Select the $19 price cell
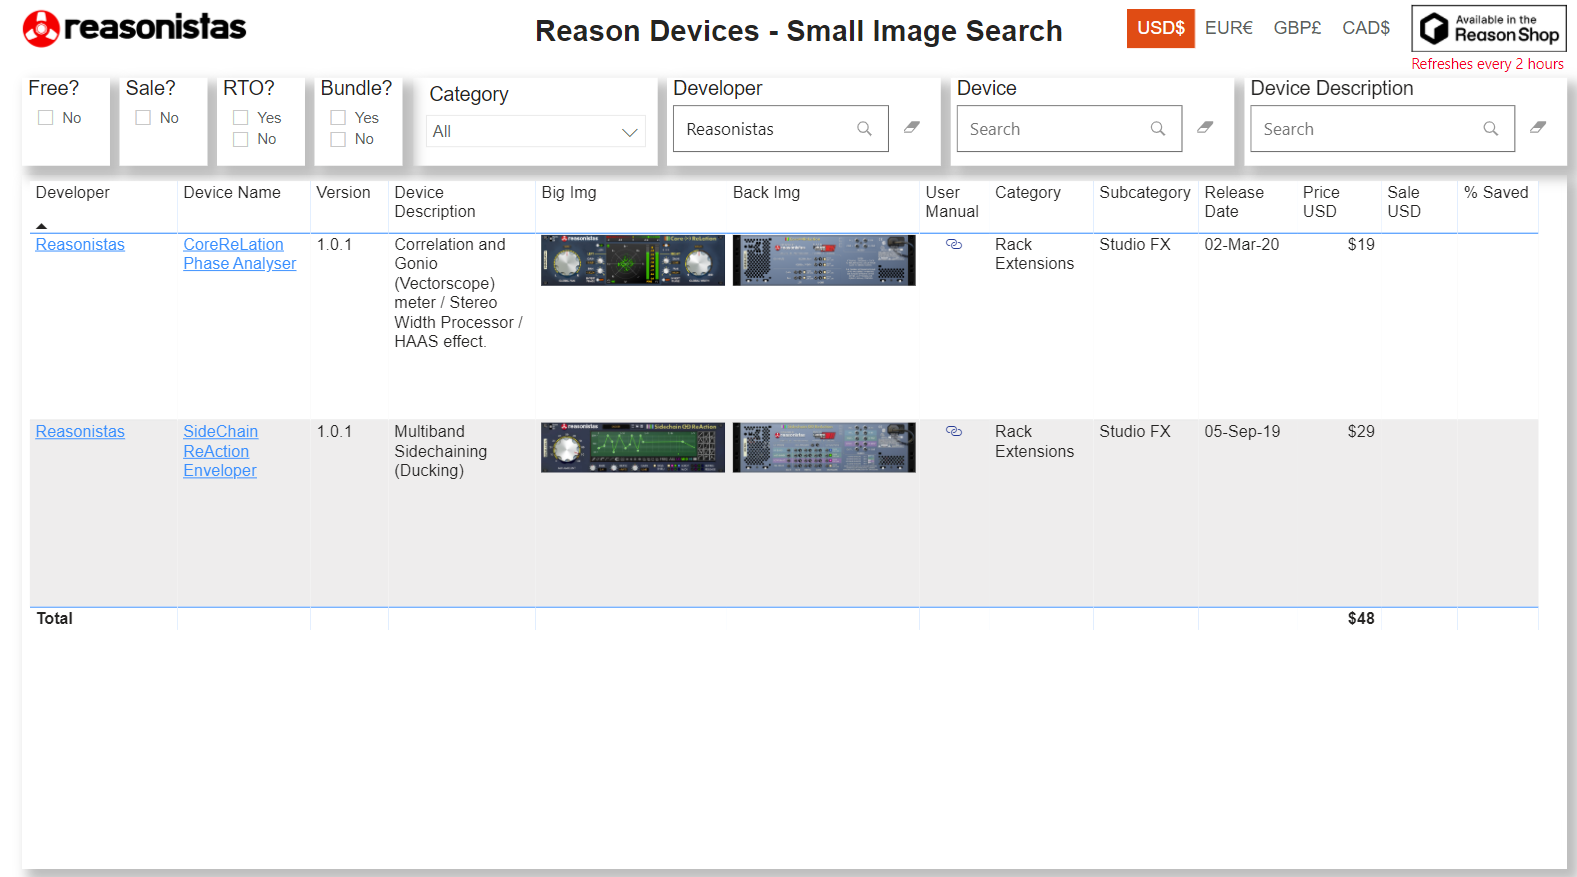The image size is (1577, 877). tap(1361, 244)
